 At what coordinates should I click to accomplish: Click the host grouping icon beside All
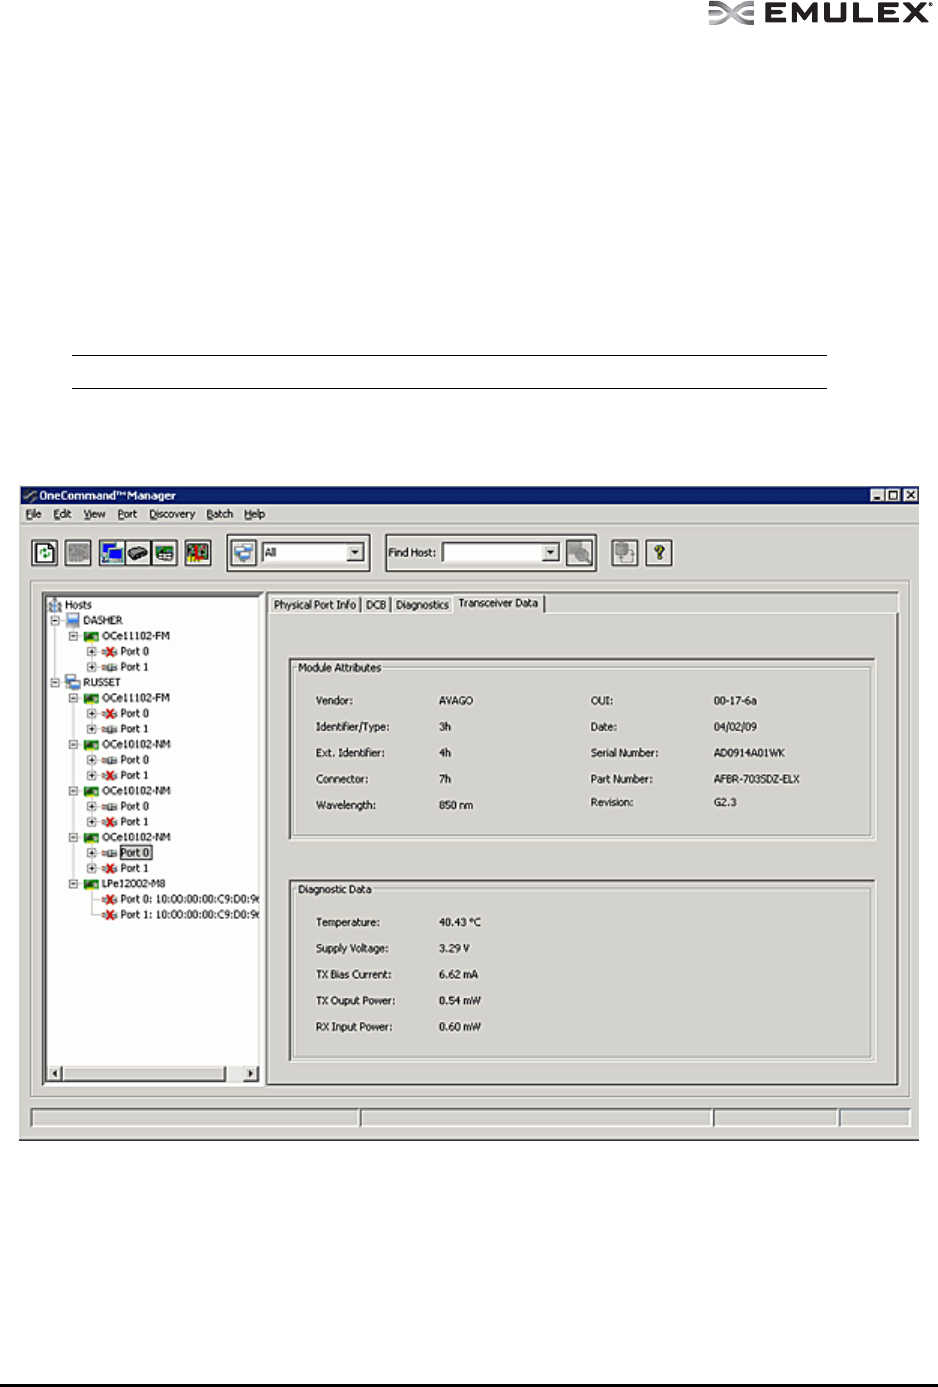(x=245, y=552)
